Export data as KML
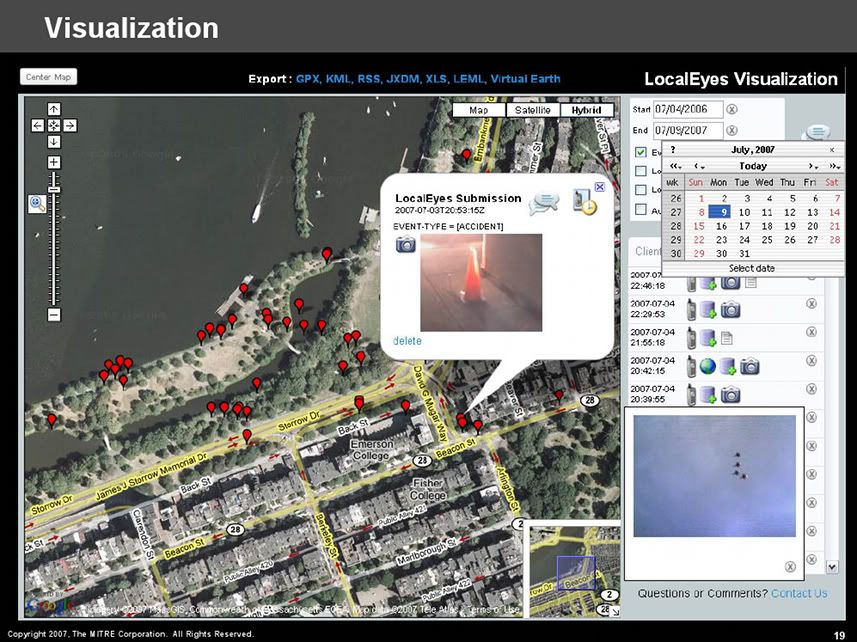The image size is (857, 642). pyautogui.click(x=339, y=79)
